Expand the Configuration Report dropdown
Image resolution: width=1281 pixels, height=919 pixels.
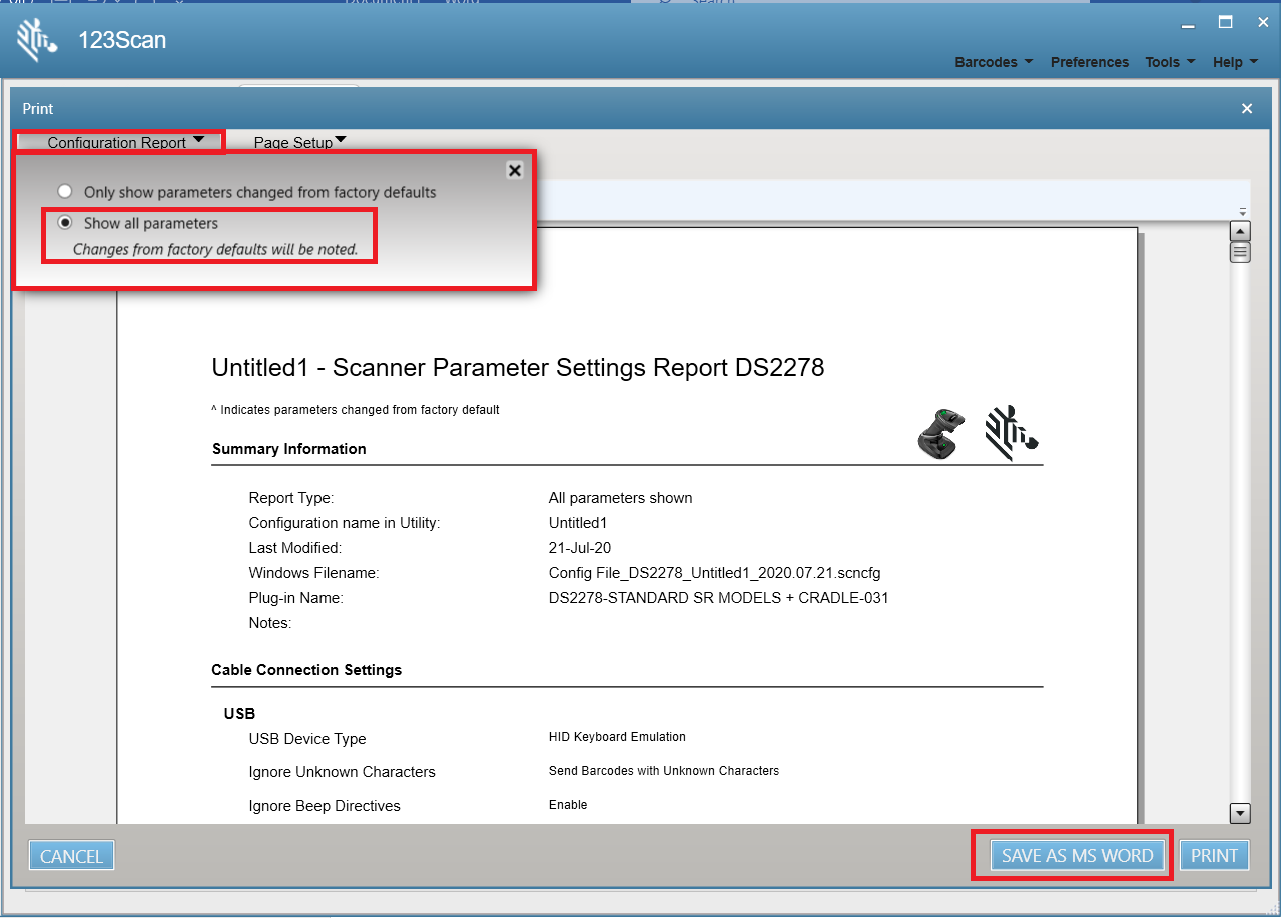pyautogui.click(x=124, y=142)
